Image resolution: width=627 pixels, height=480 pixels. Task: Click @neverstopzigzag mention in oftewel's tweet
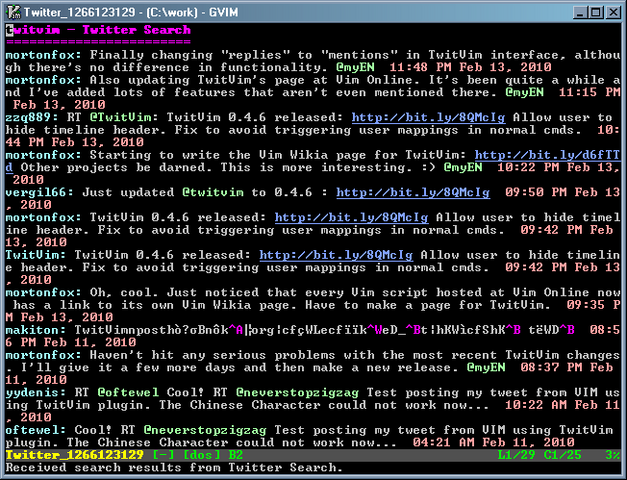[205, 430]
